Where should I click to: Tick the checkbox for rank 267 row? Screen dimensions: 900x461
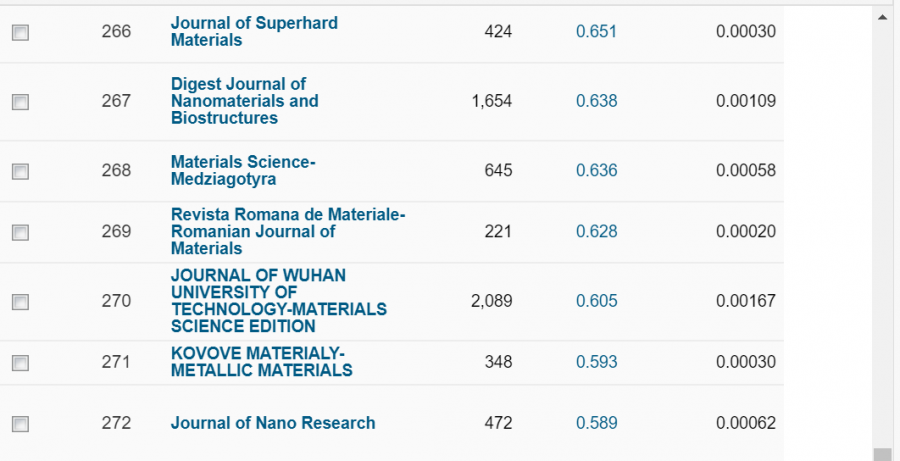click(20, 101)
